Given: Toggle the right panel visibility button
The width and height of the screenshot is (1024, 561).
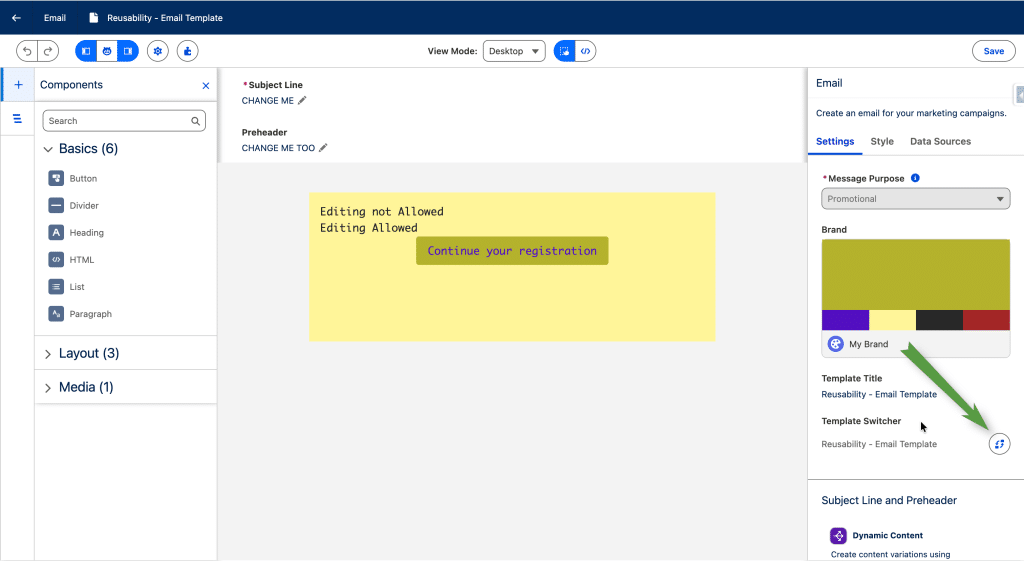Looking at the screenshot, I should [x=128, y=51].
